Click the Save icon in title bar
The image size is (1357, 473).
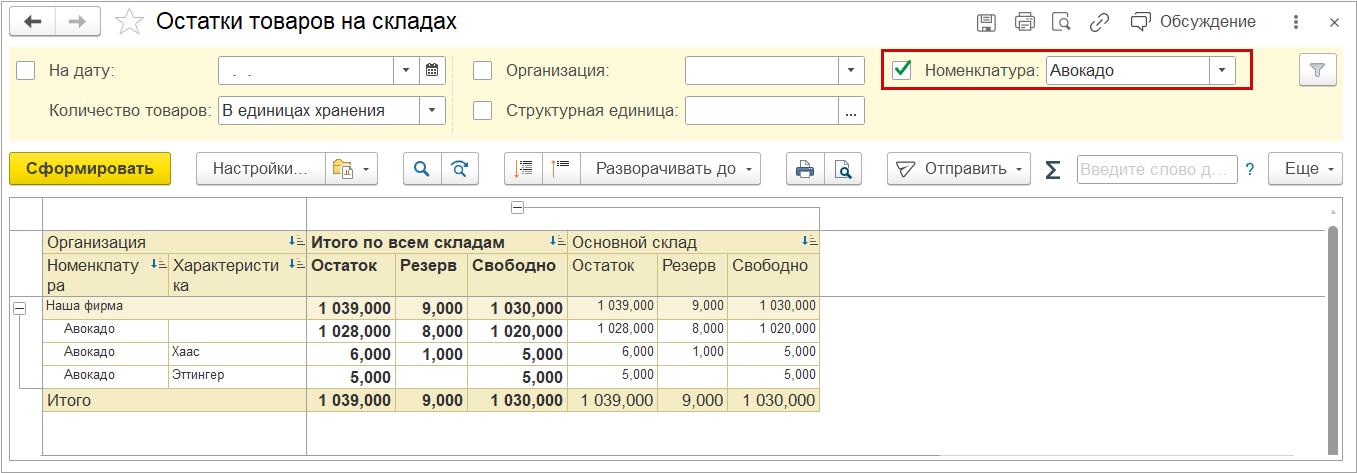pos(986,22)
